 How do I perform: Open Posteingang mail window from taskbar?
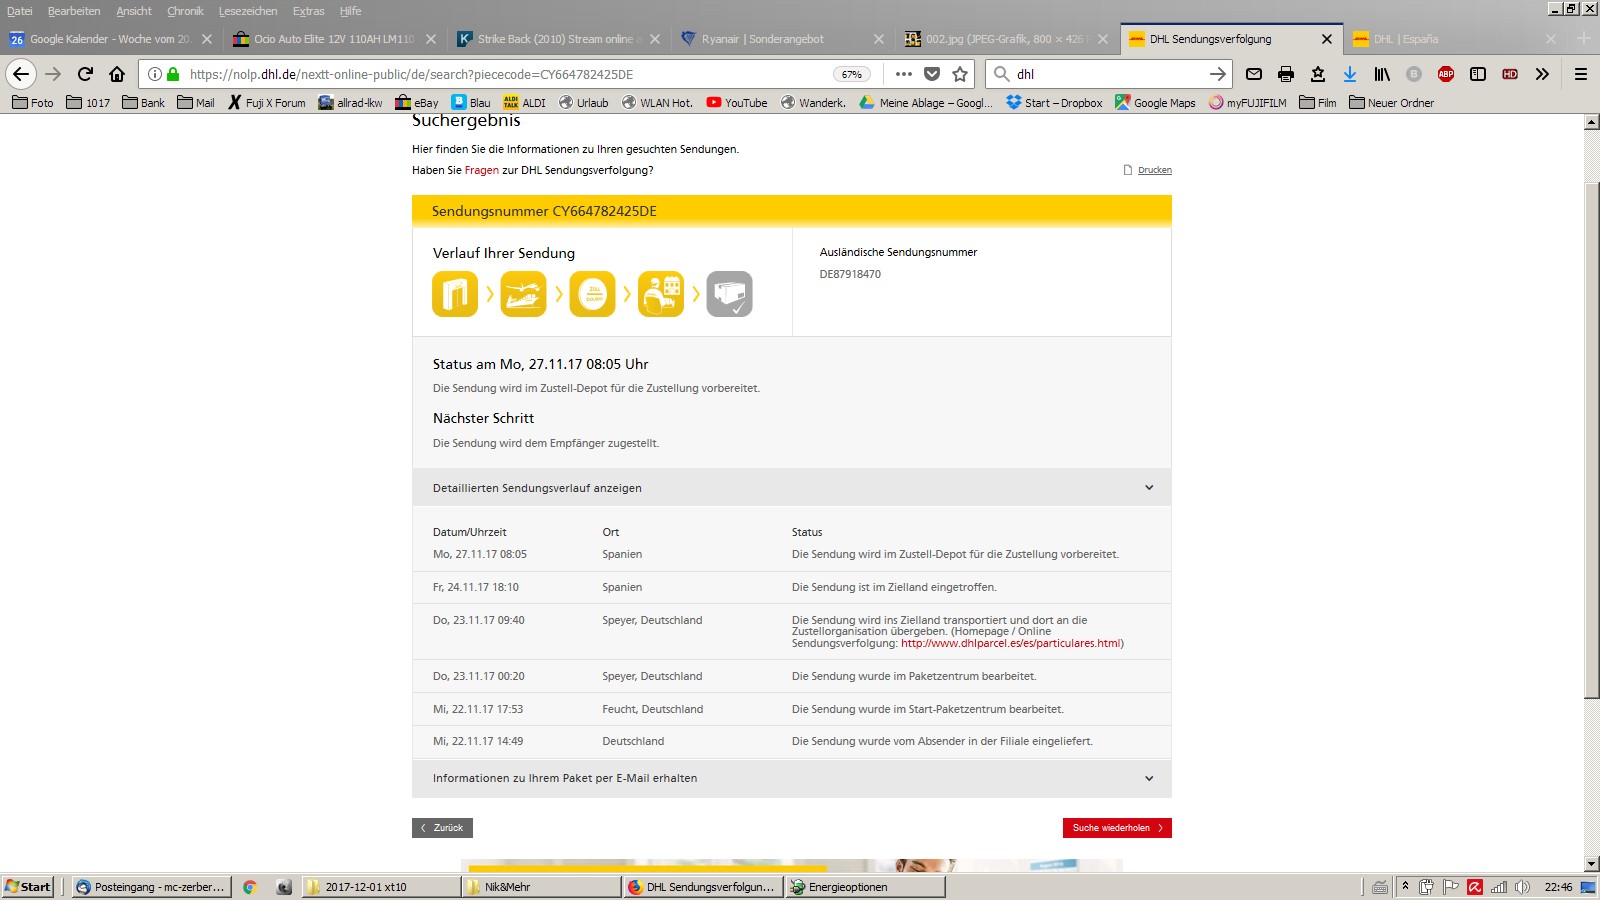pos(152,887)
